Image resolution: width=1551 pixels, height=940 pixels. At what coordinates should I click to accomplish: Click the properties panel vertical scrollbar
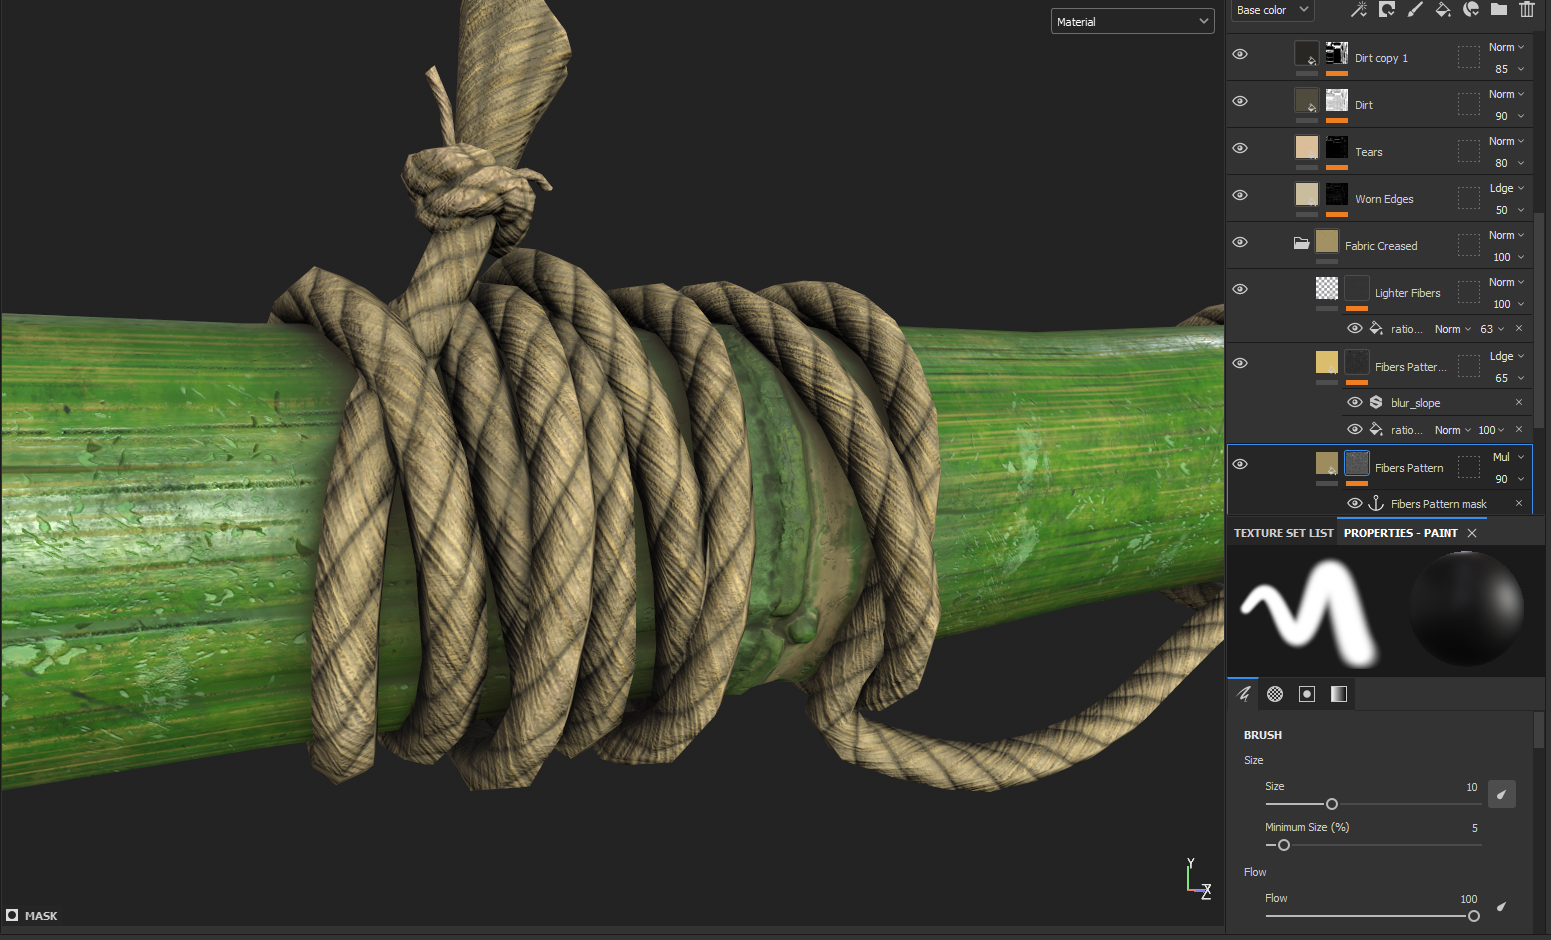[1538, 730]
